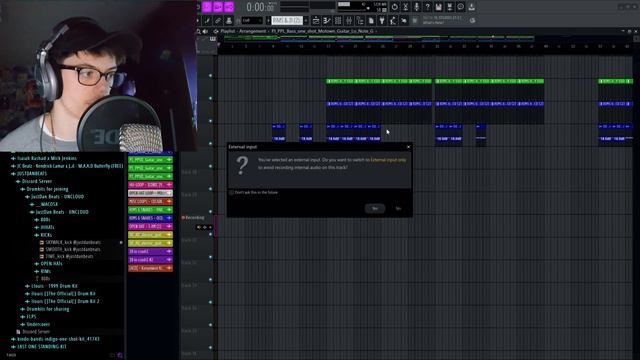Click the microphone recording icon in top toolbar
Screen dimensions: 640x360
point(416,7)
